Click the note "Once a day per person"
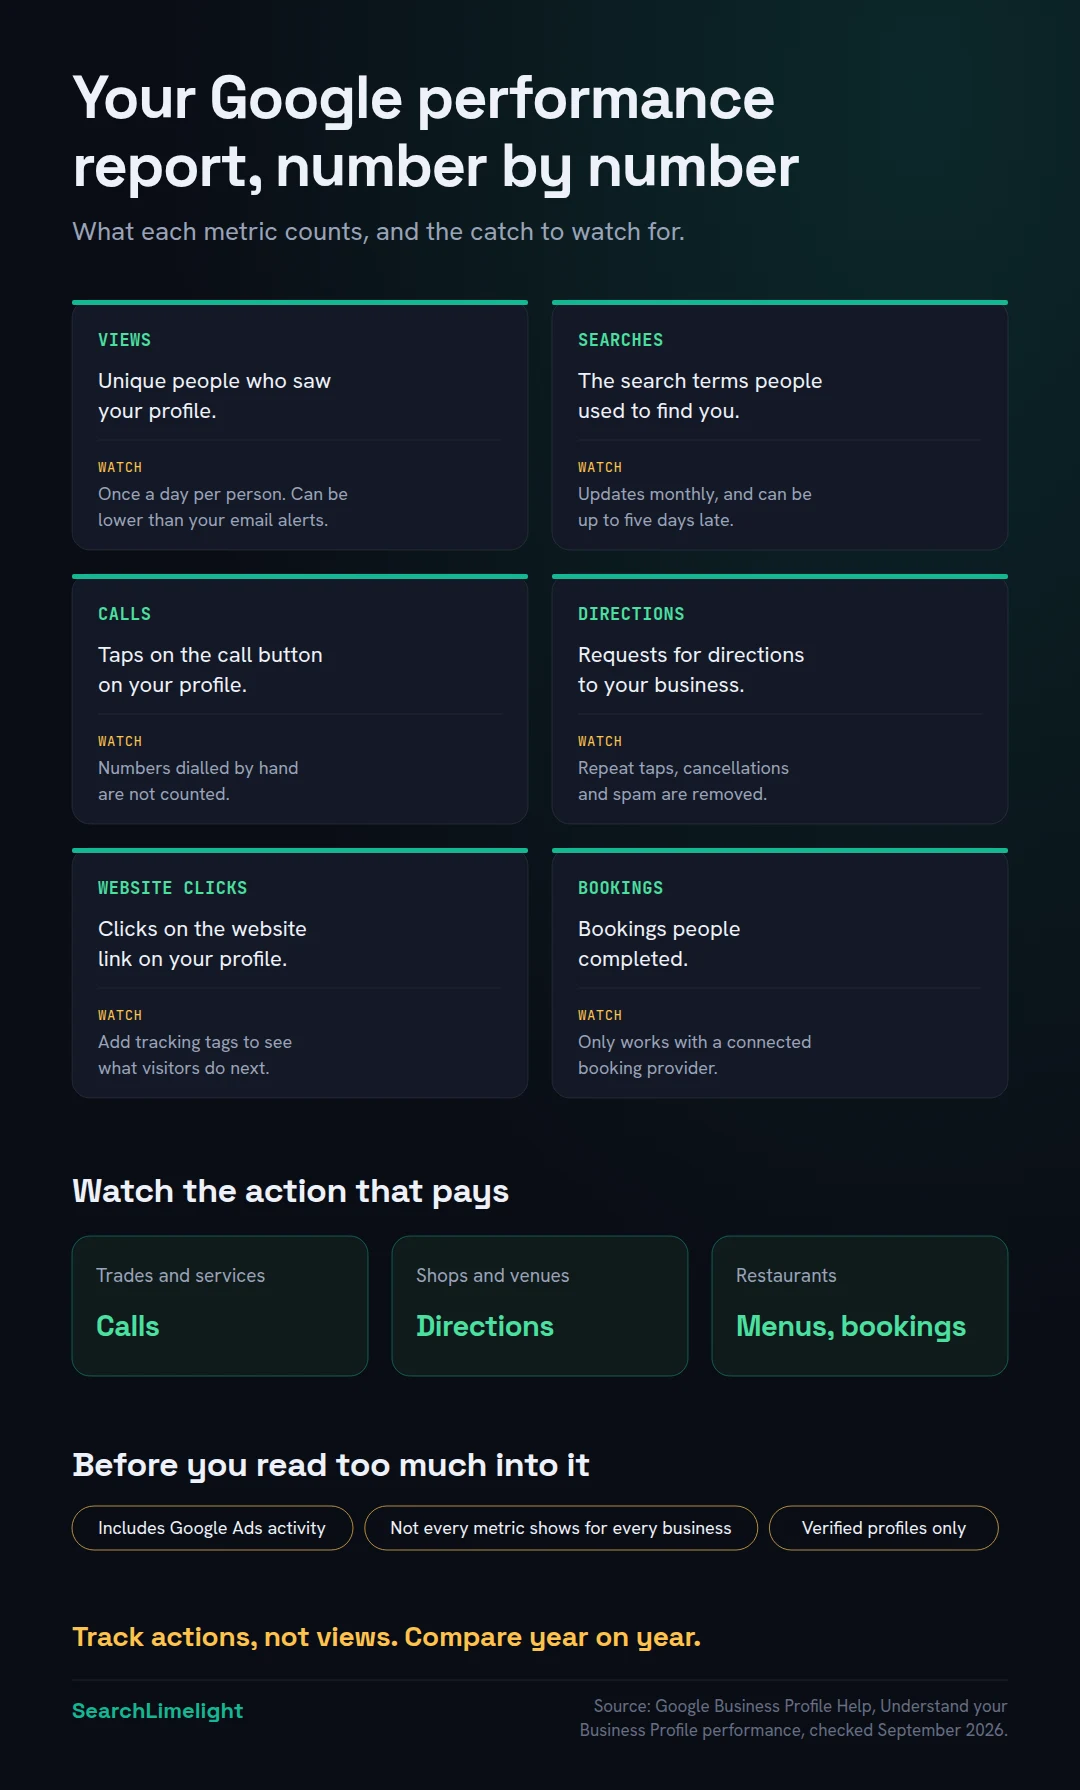Image resolution: width=1080 pixels, height=1790 pixels. tap(223, 507)
